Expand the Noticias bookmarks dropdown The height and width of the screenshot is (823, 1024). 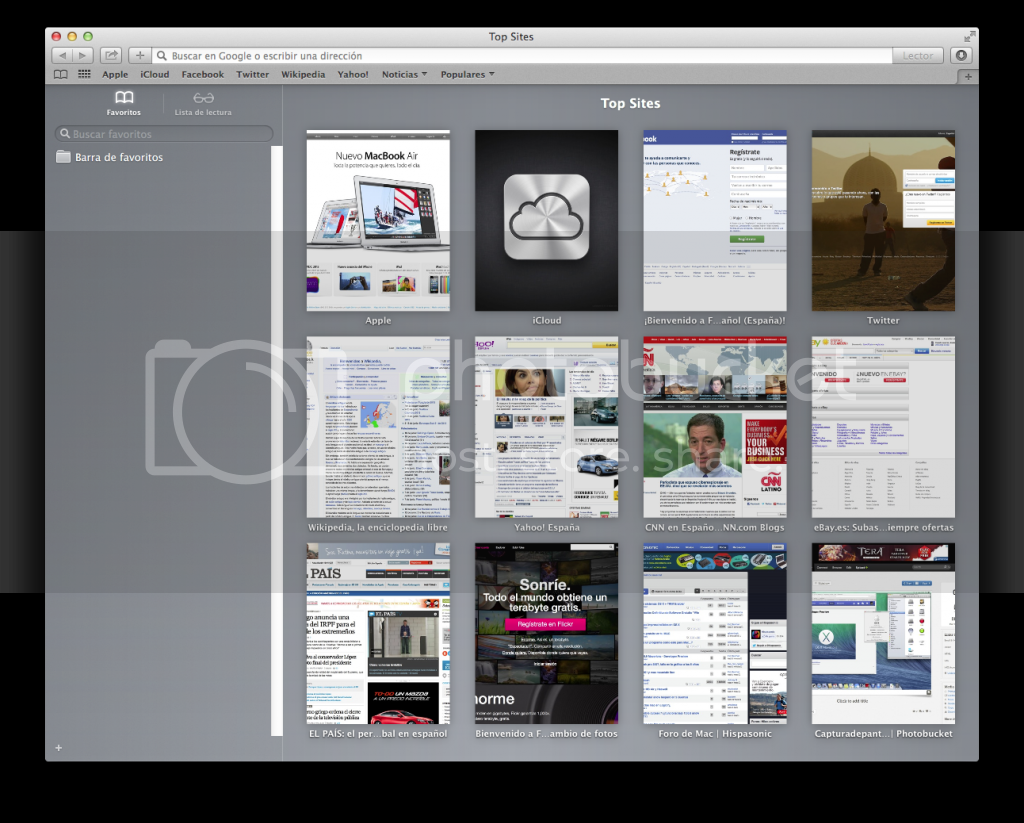click(x=404, y=74)
